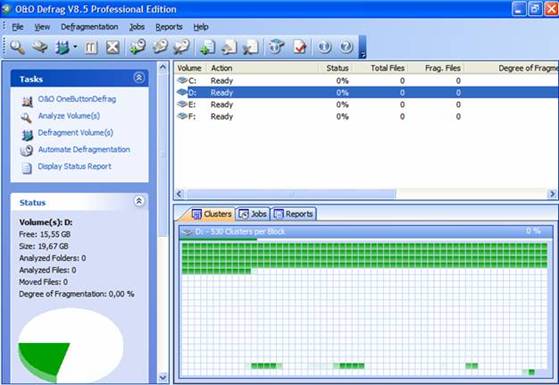Sort by the Volume column header

(x=189, y=68)
